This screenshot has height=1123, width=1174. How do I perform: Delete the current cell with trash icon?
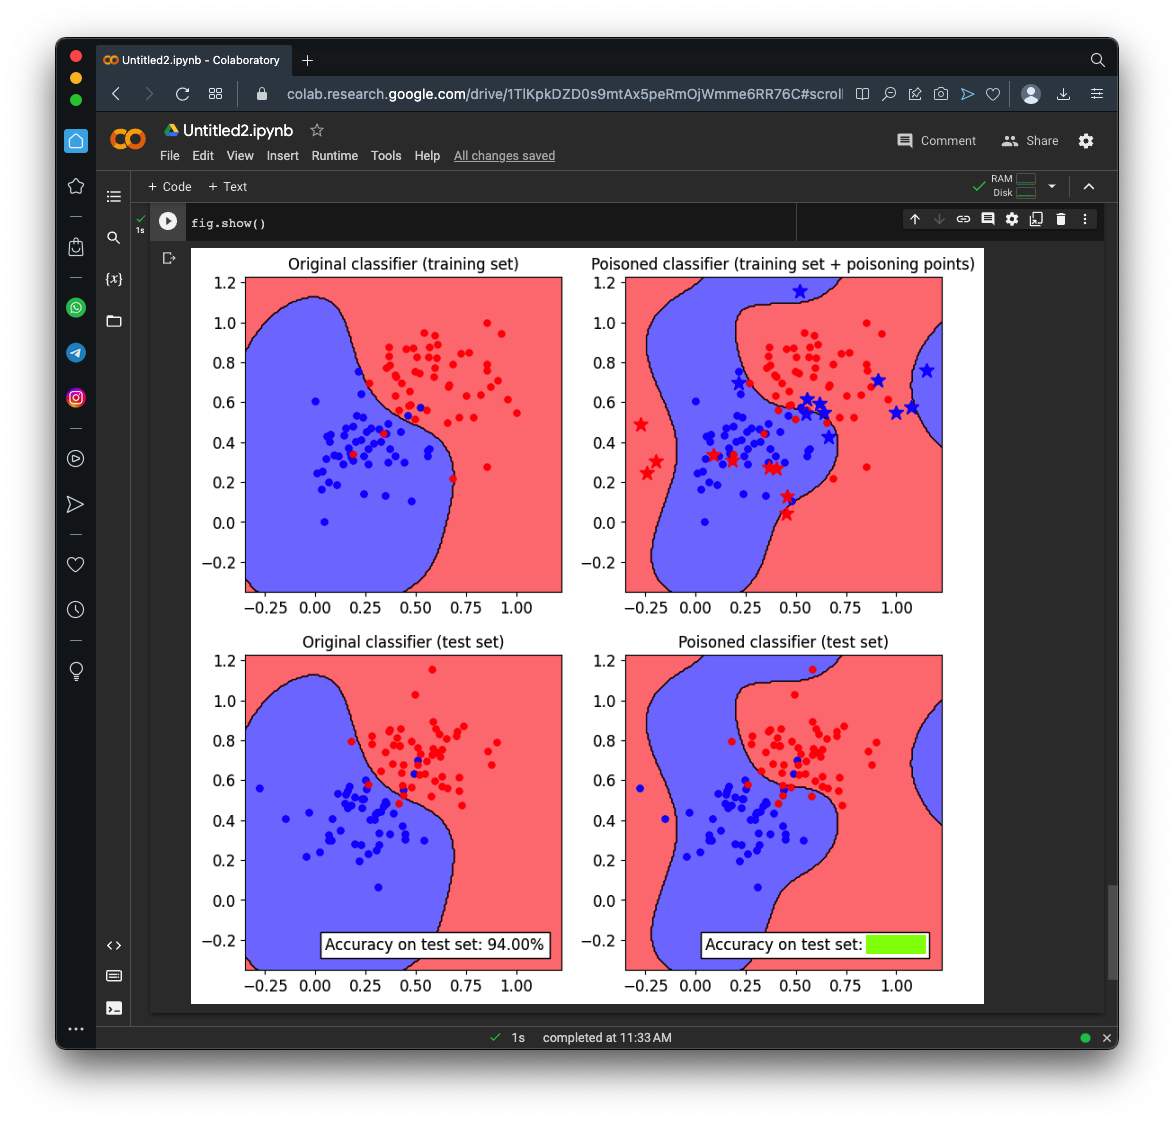(1061, 219)
